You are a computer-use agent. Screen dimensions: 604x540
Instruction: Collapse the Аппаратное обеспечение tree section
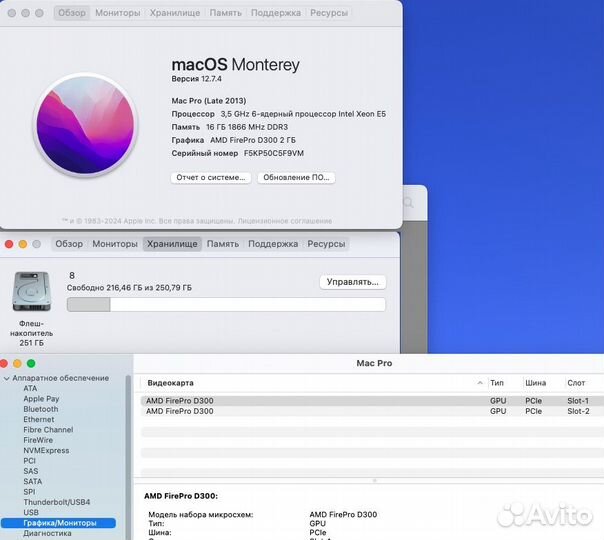pyautogui.click(x=6, y=379)
